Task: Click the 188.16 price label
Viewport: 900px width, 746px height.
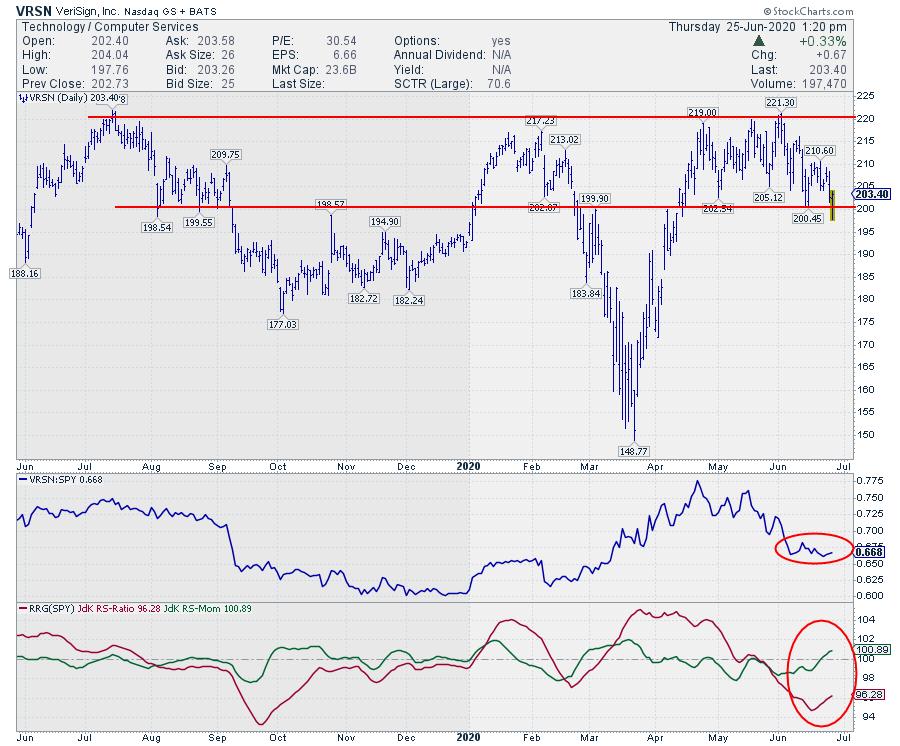Action: [x=25, y=274]
